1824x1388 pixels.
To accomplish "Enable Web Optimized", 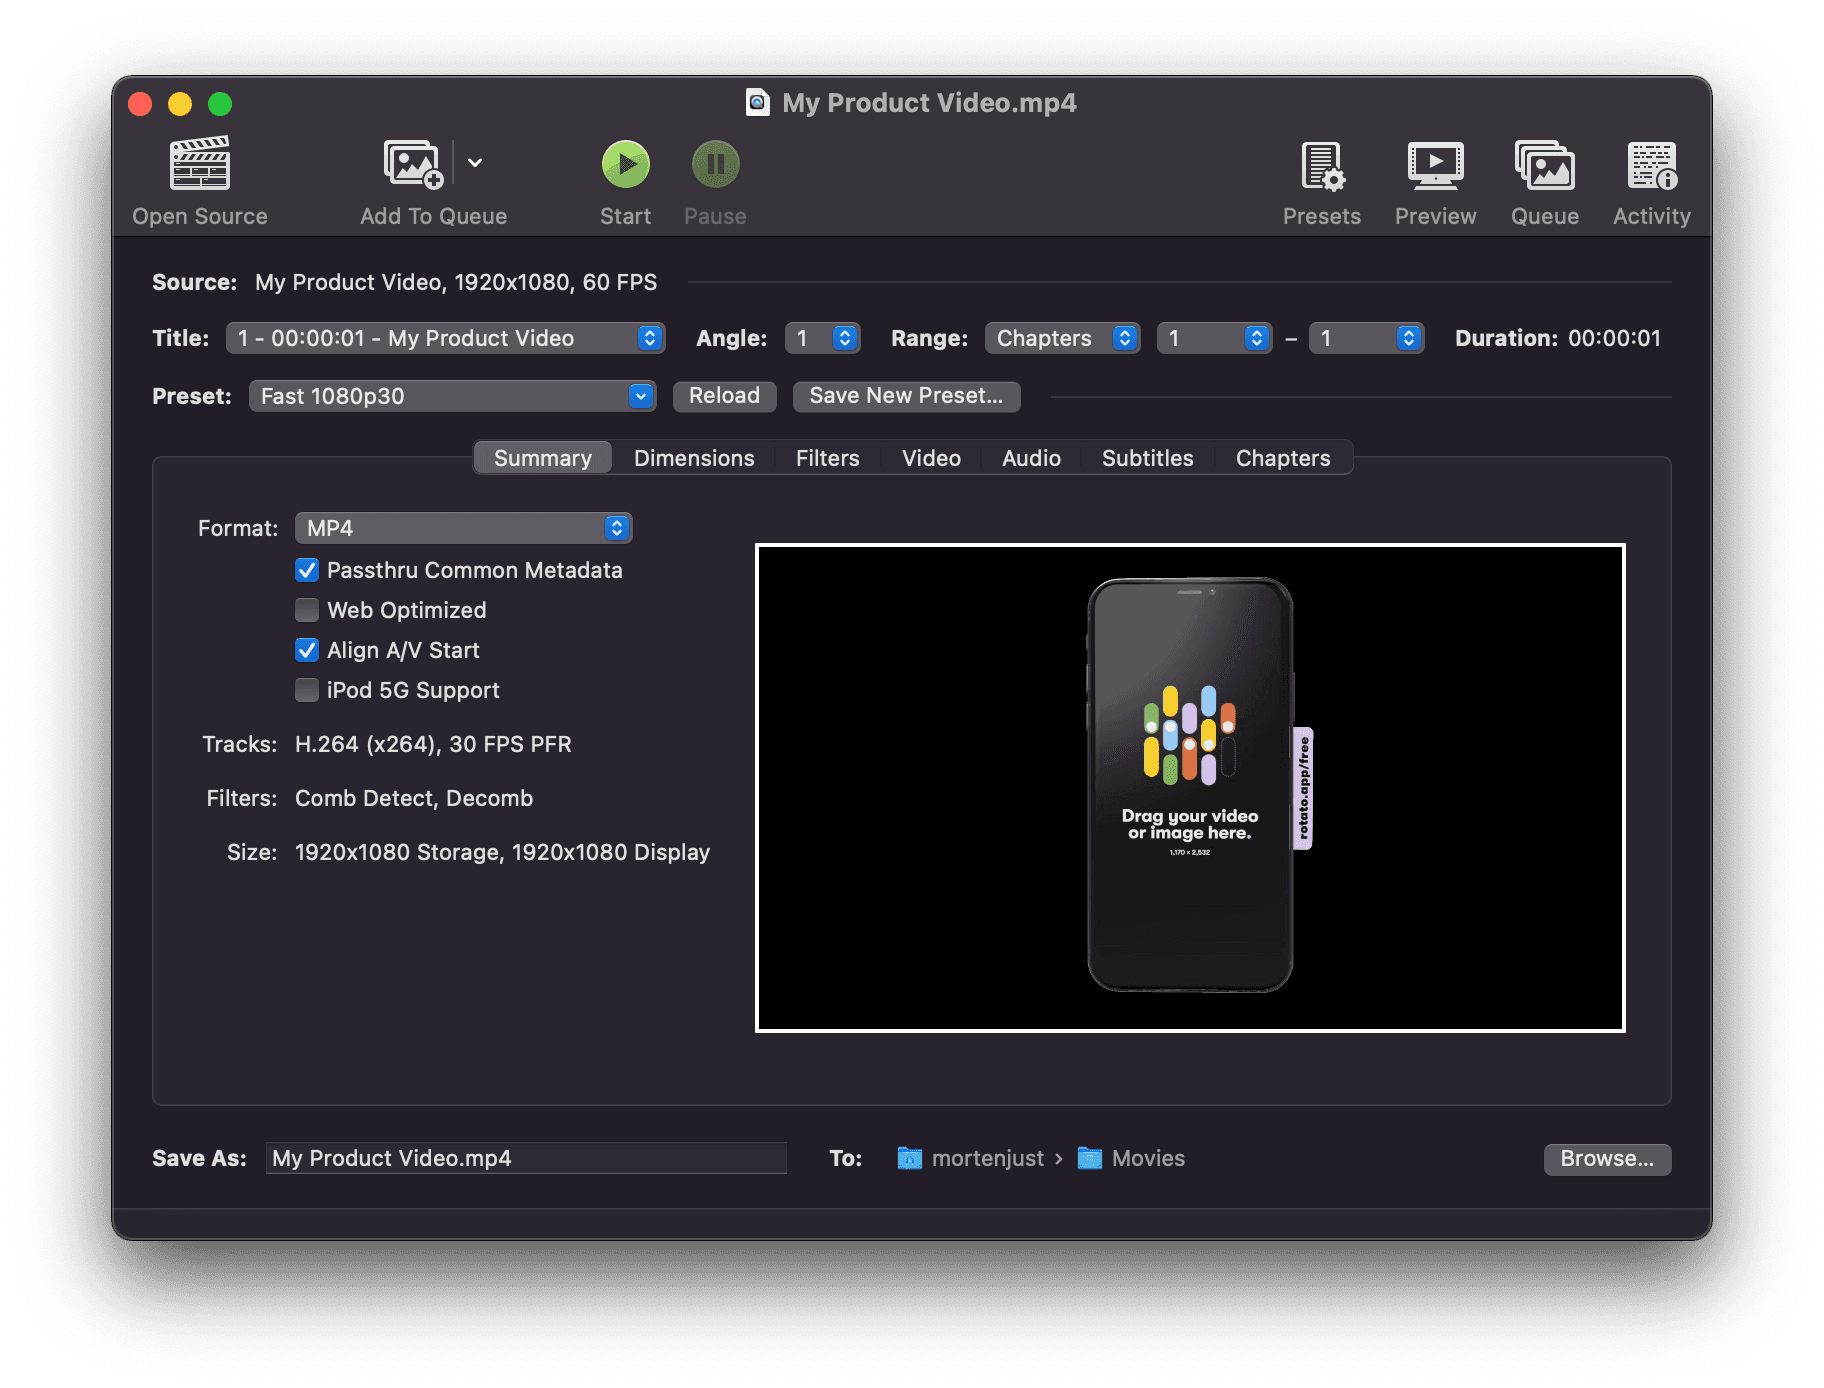I will 306,610.
